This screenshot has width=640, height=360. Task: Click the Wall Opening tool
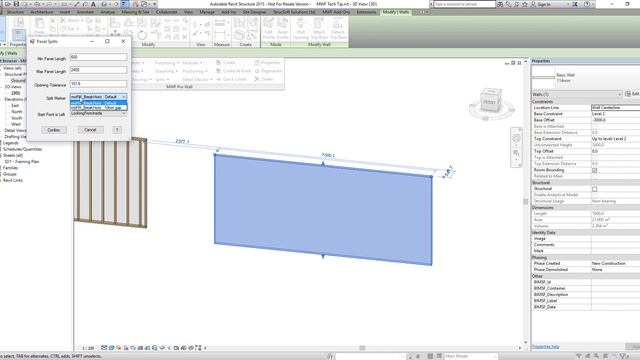301,29
